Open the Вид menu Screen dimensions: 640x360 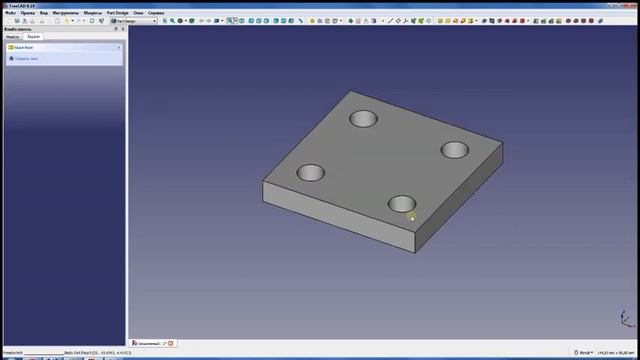(x=44, y=13)
